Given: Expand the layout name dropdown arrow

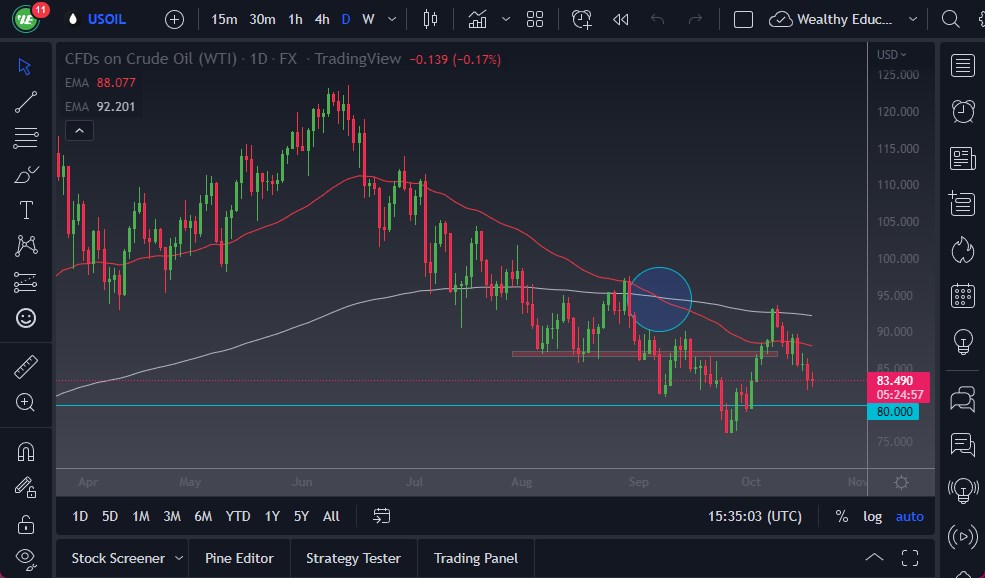Looking at the screenshot, I should [x=913, y=19].
